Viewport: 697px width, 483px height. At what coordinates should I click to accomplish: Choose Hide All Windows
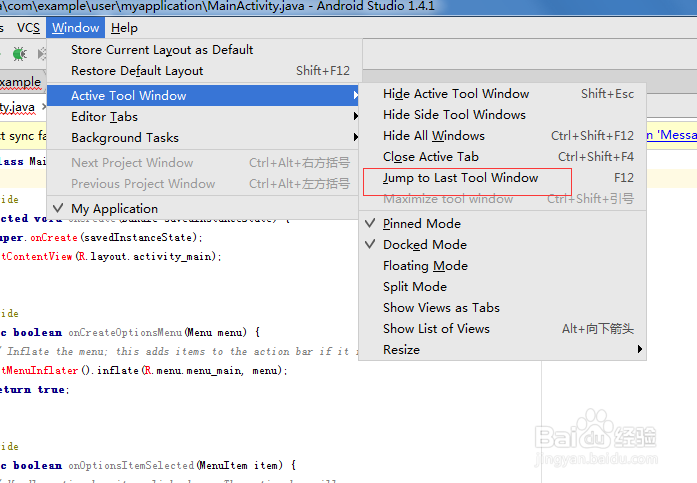502,136
